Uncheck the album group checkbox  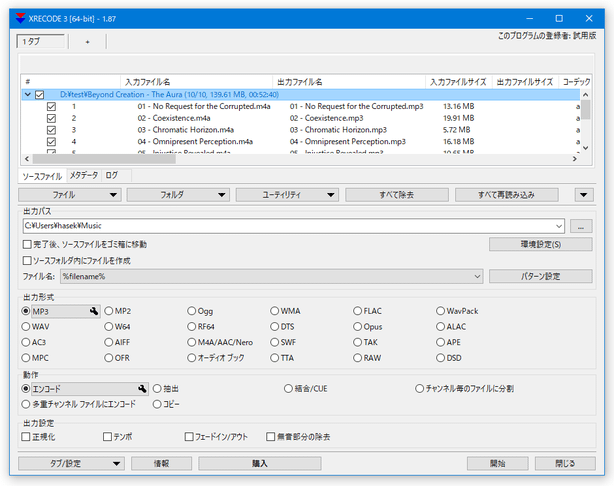tap(40, 95)
